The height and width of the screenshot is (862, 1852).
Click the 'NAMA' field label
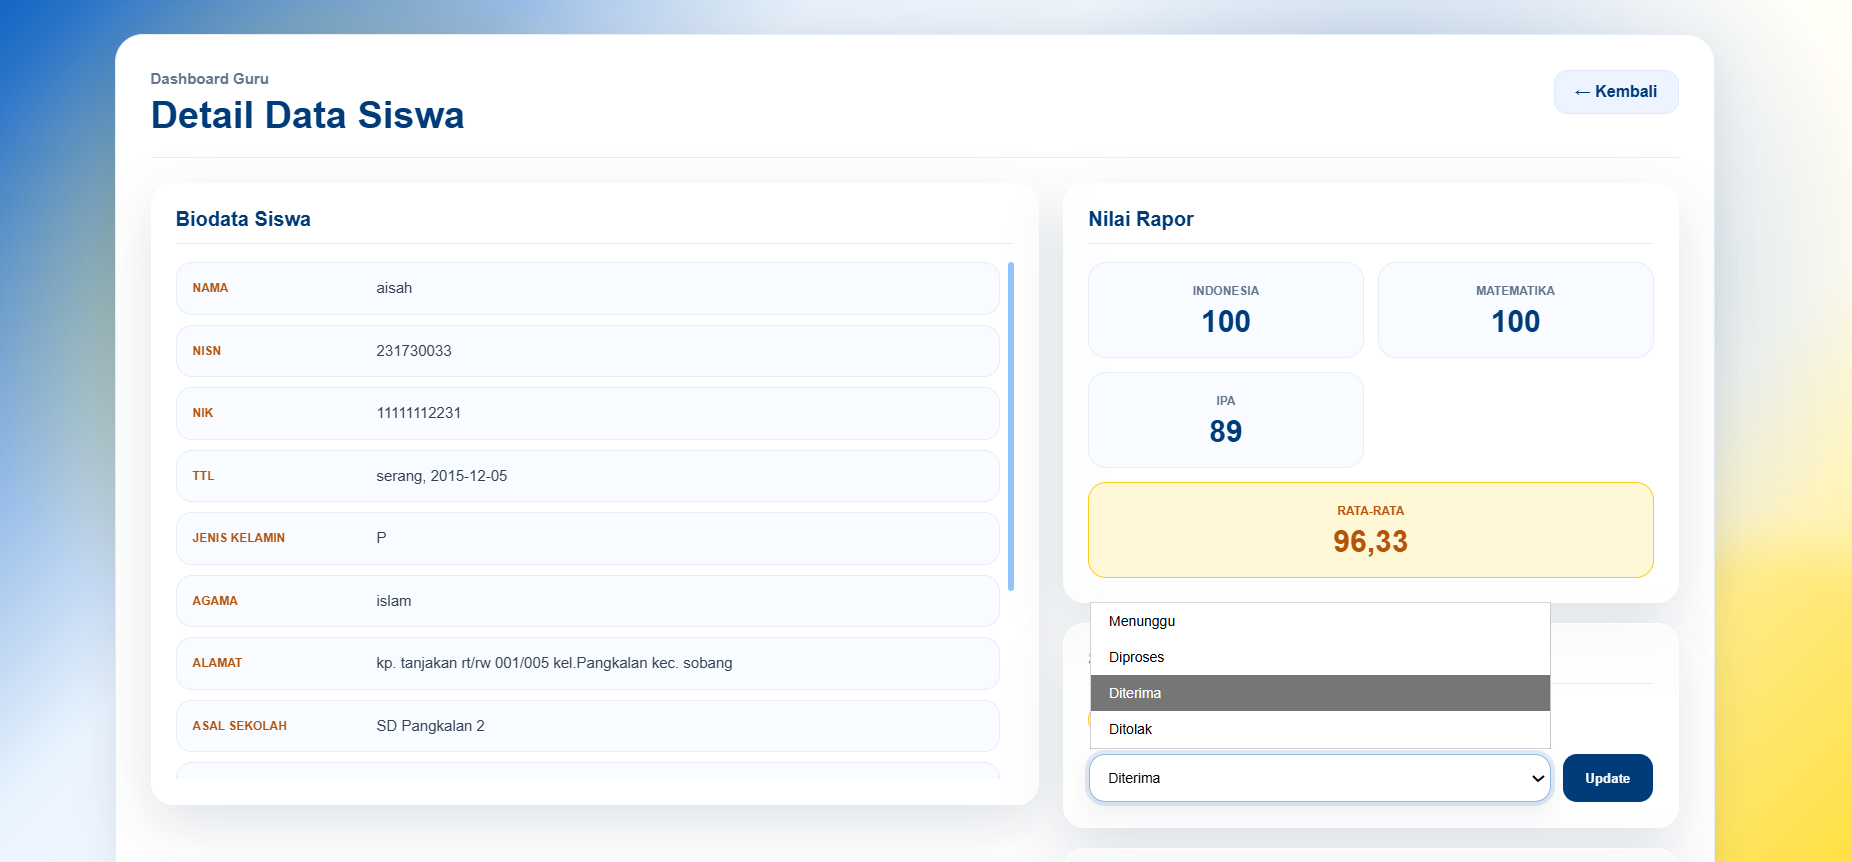(x=210, y=288)
